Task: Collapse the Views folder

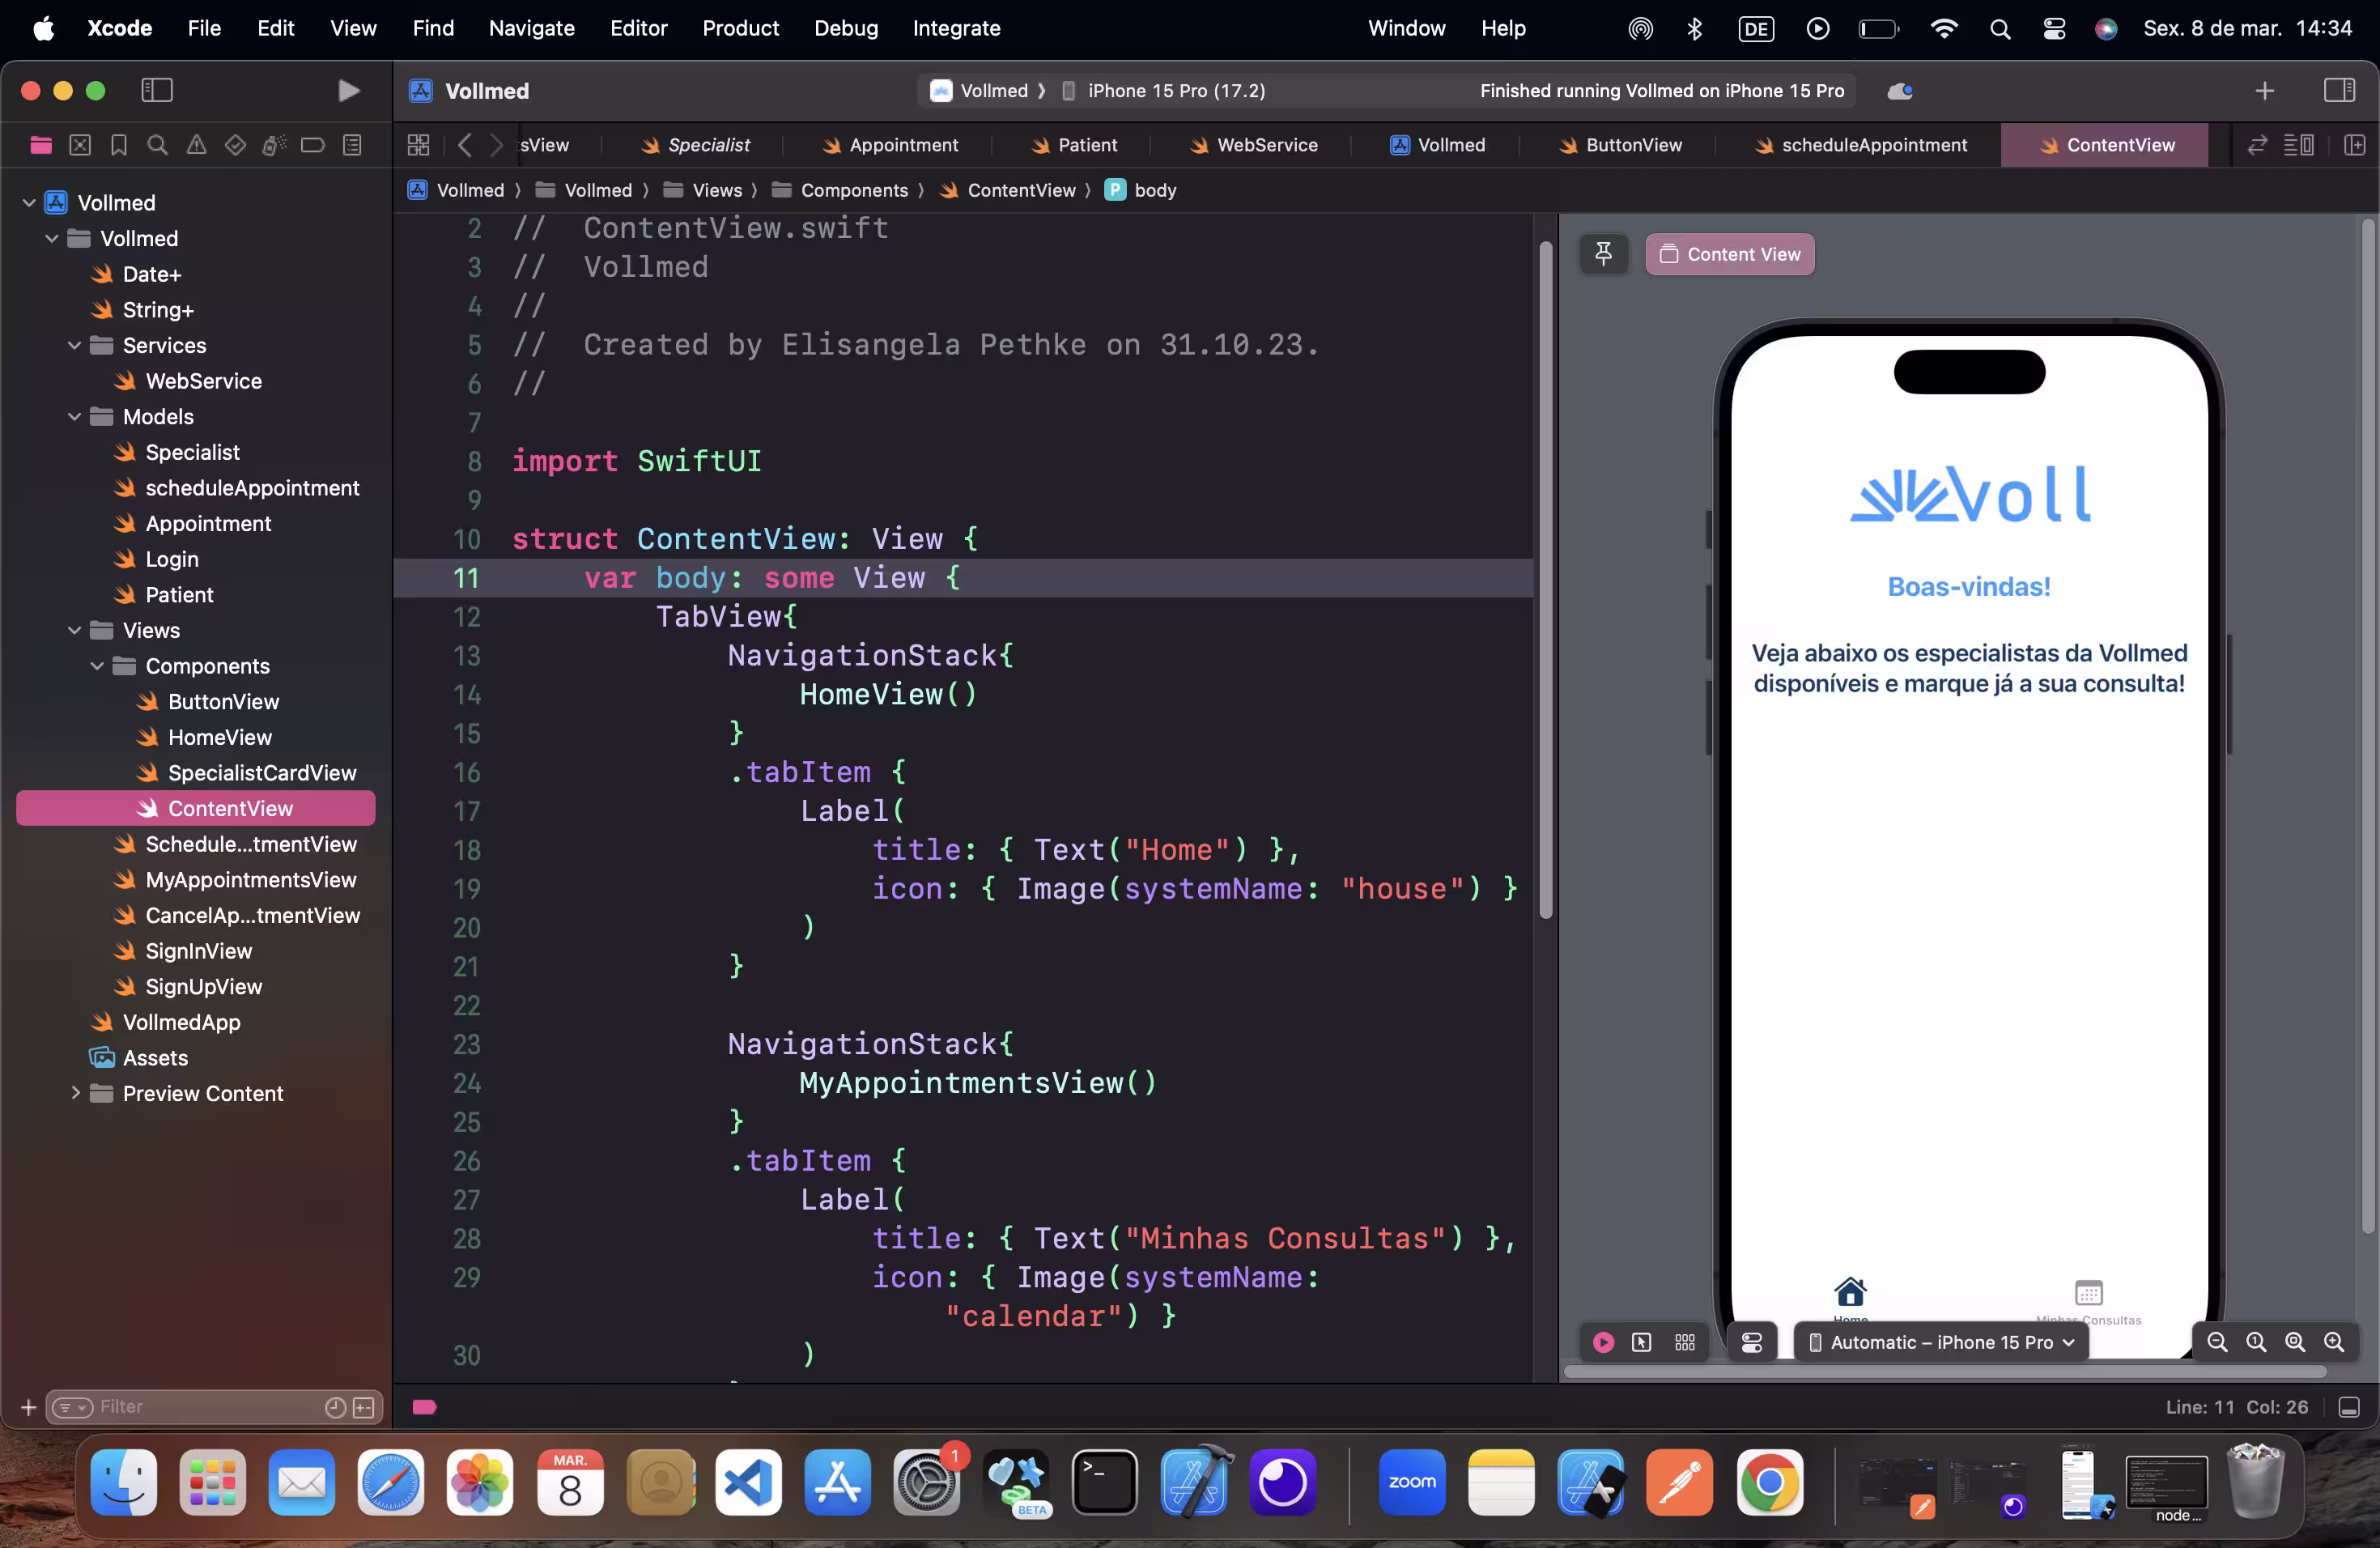Action: tap(75, 630)
